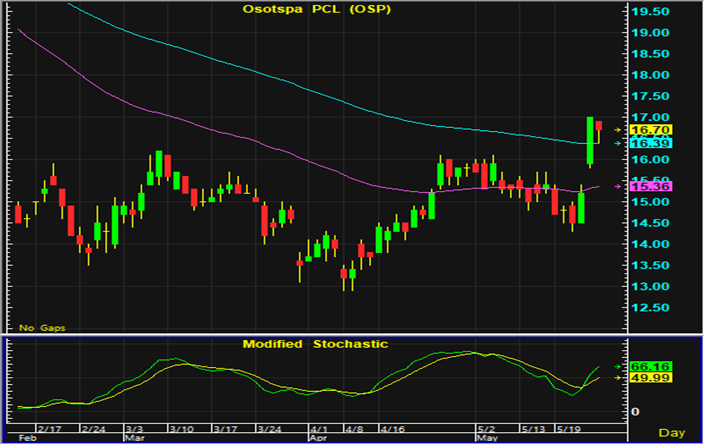Click the 13.50 price axis label
This screenshot has width=705, height=445.
[x=650, y=266]
